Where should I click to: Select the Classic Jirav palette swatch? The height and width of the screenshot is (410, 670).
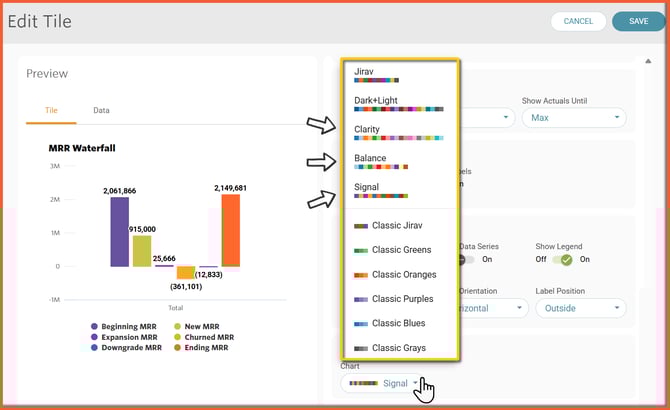click(x=358, y=225)
